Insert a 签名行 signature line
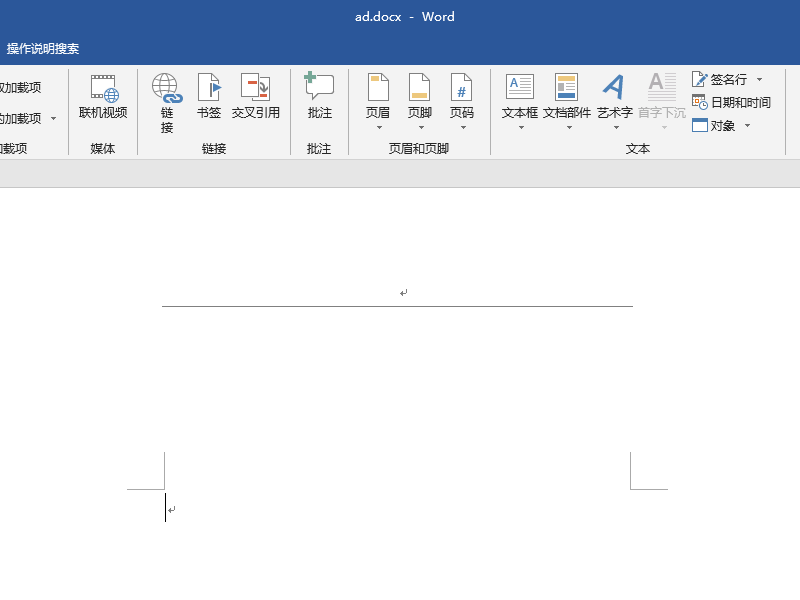800x600 pixels. tap(720, 80)
